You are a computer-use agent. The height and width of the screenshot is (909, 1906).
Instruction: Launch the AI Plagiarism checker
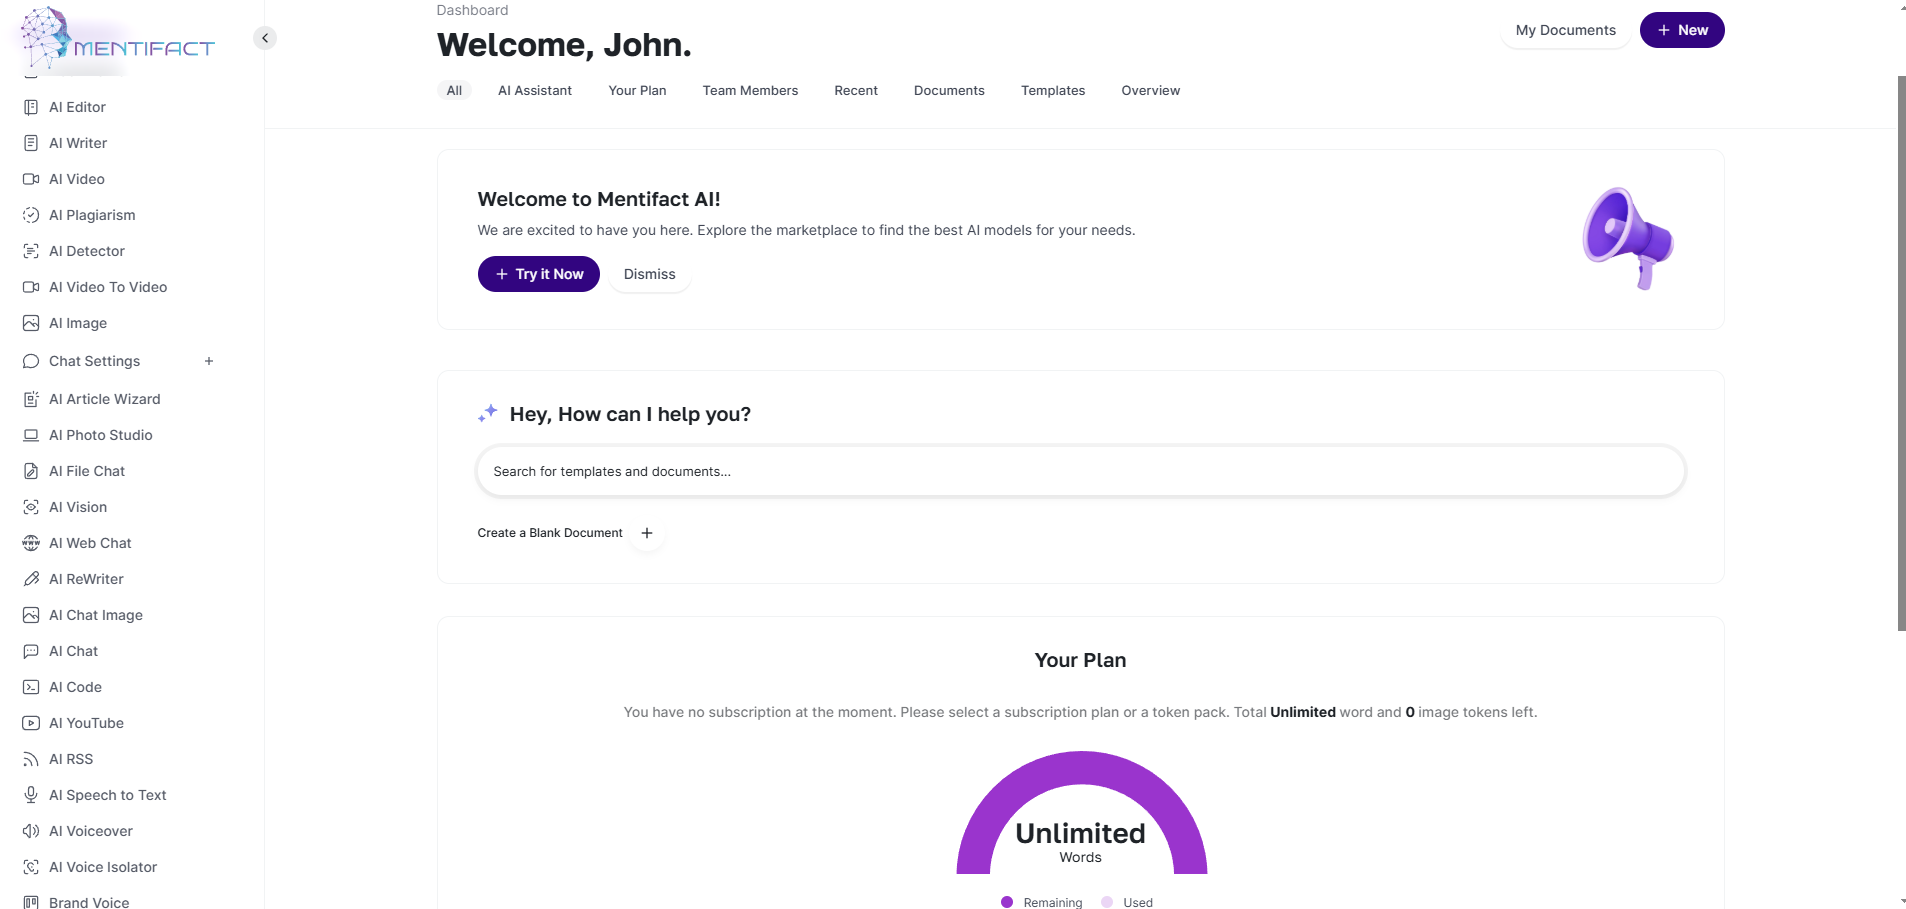click(93, 215)
